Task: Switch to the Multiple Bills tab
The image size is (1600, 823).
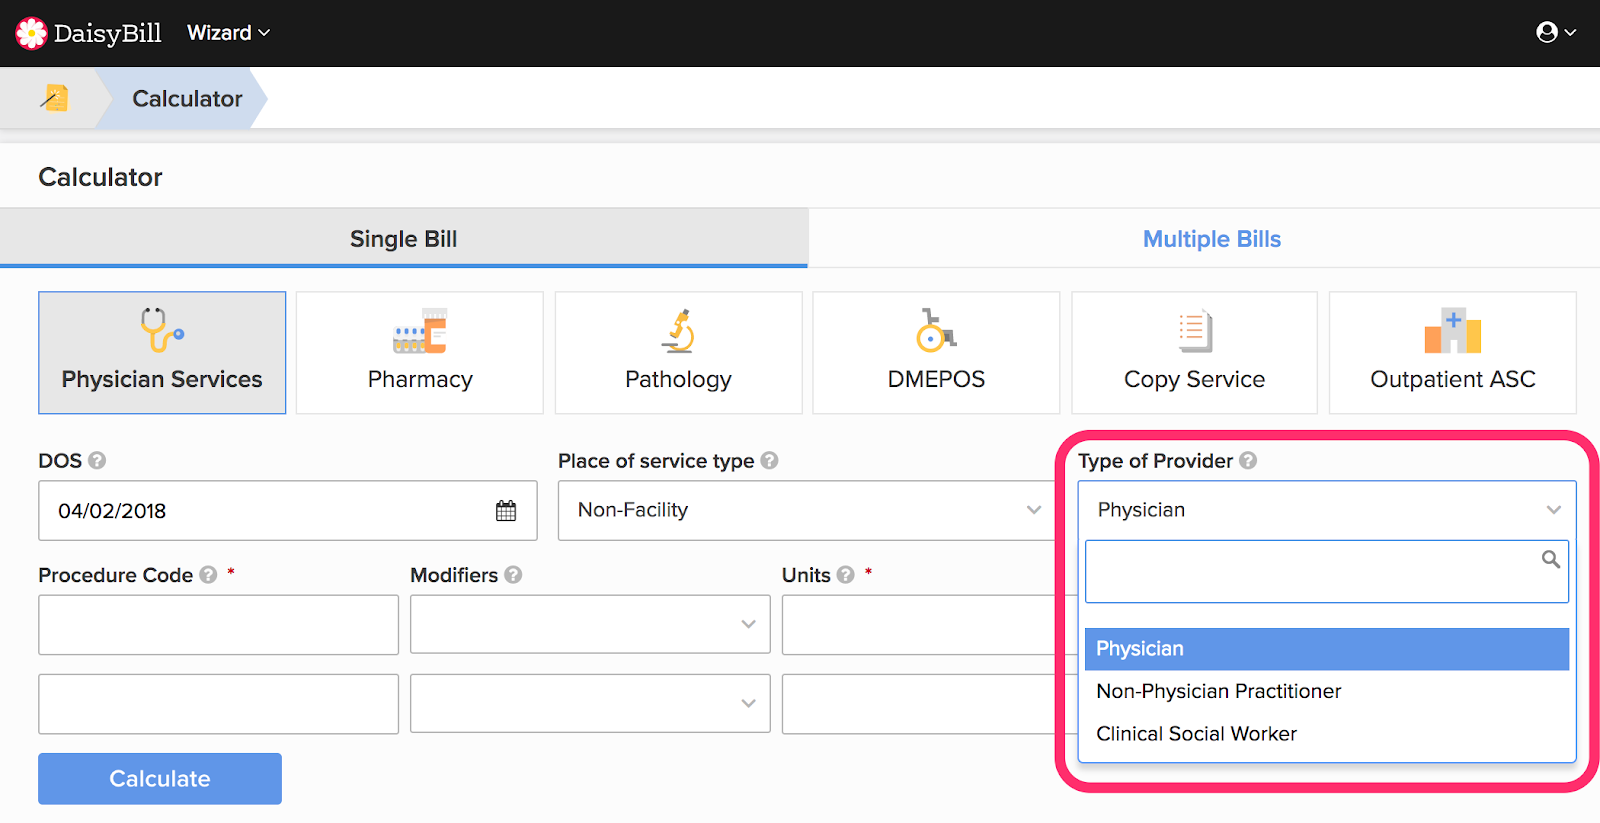Action: [x=1211, y=239]
